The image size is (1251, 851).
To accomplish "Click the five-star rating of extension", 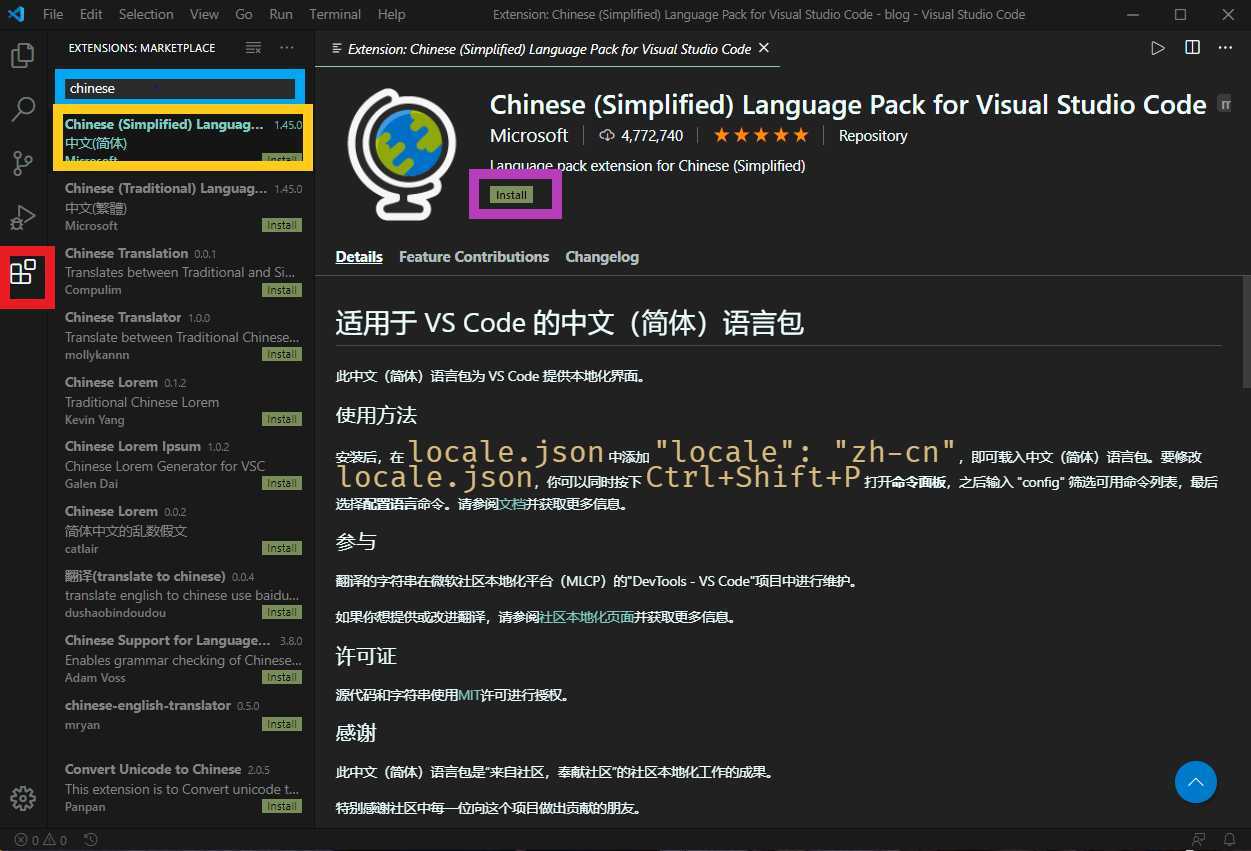I will pyautogui.click(x=761, y=135).
